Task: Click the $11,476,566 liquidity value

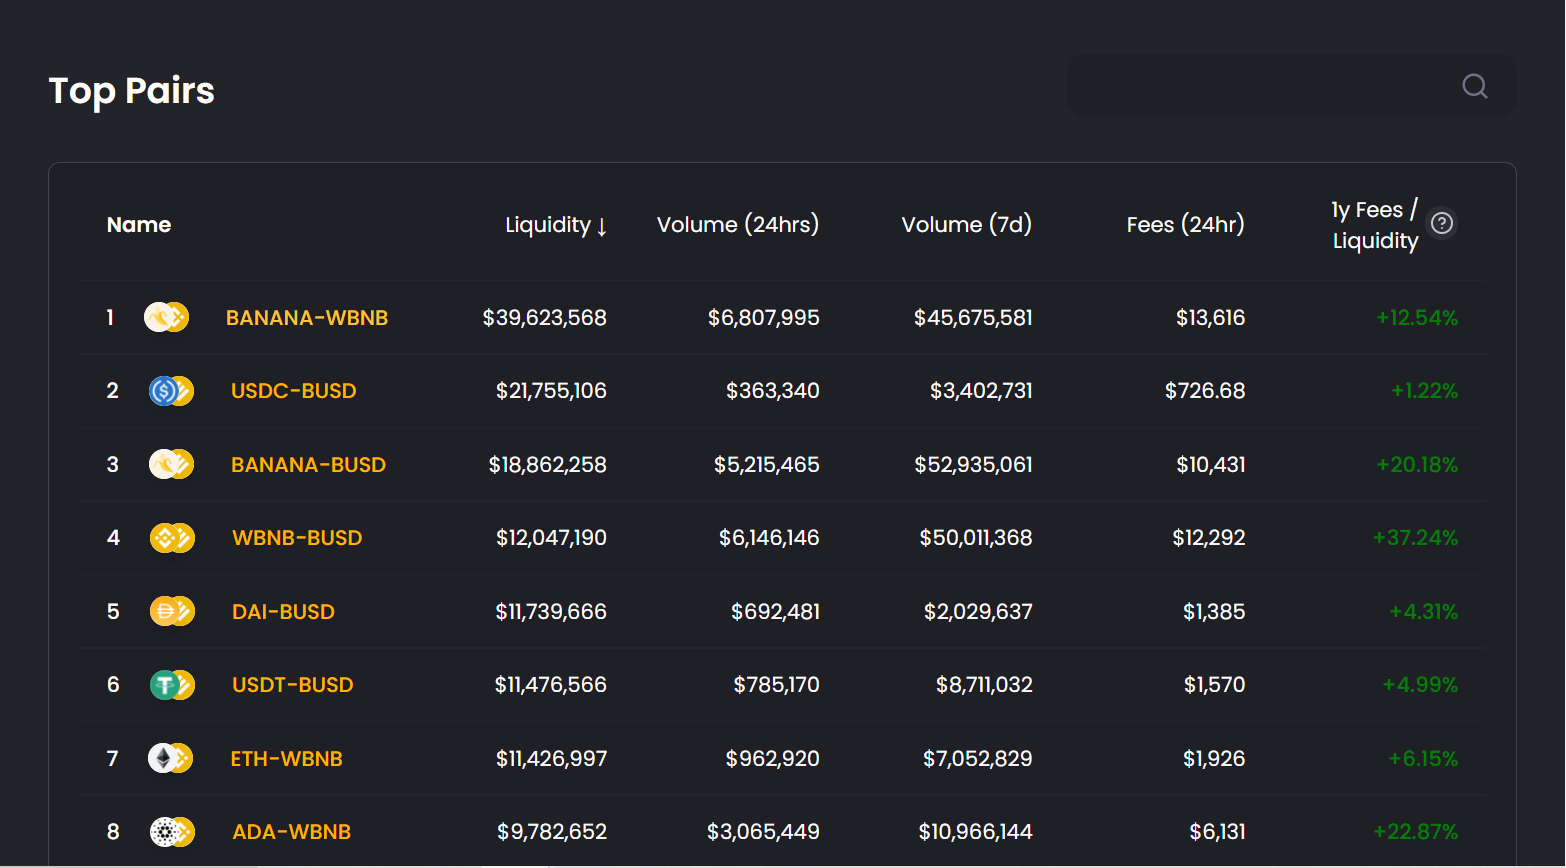Action: click(551, 685)
